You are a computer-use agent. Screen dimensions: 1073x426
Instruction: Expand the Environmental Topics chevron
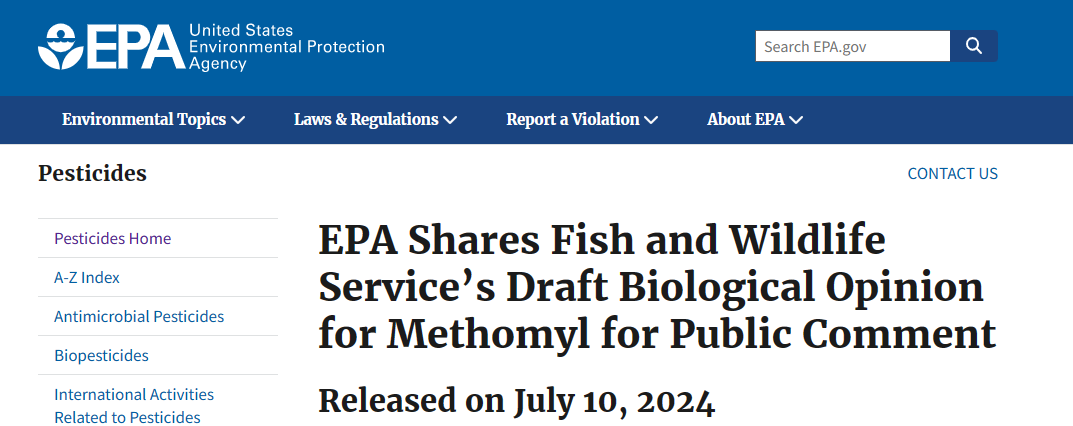[238, 120]
